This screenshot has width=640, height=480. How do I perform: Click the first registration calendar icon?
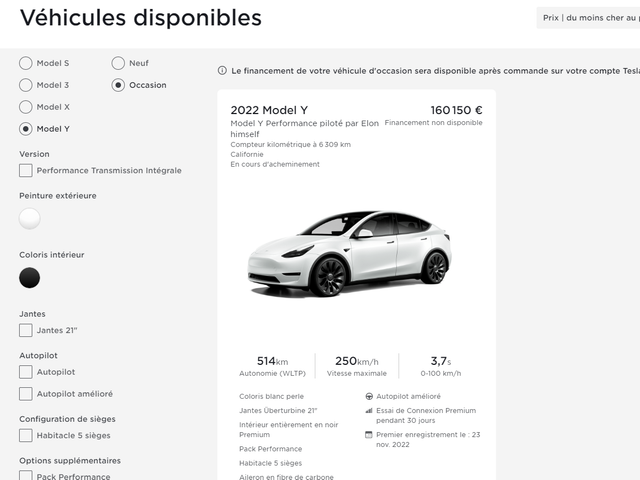[x=369, y=435]
